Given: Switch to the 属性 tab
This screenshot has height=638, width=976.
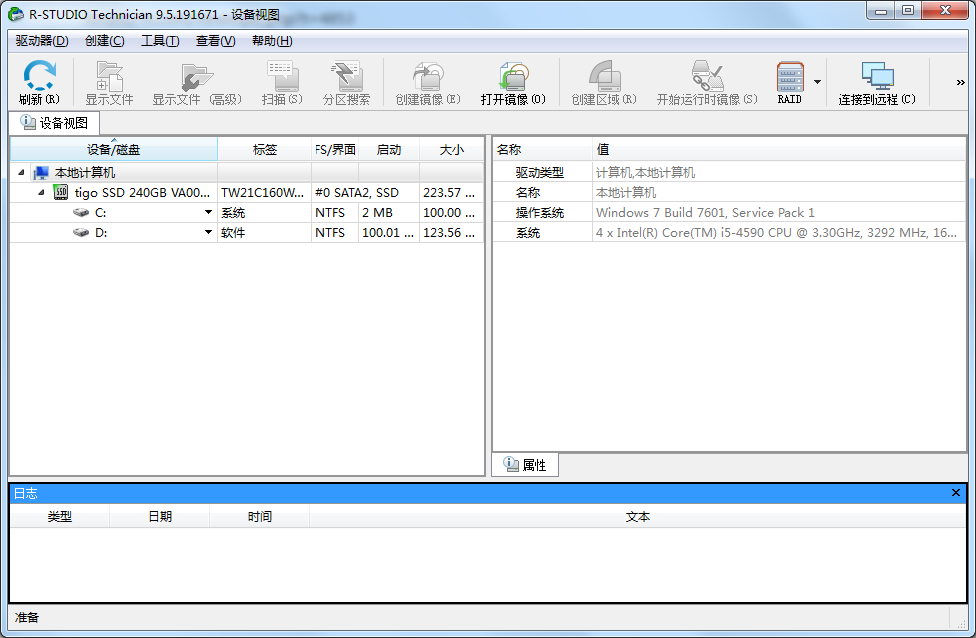Looking at the screenshot, I should 525,465.
